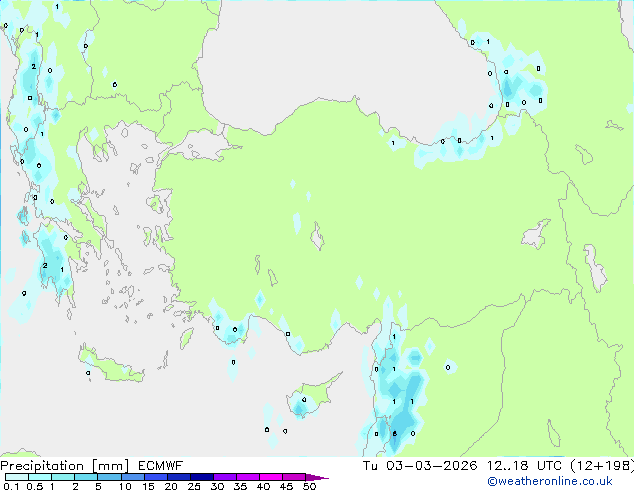Open the weatheronline.co.uk link

(x=550, y=481)
